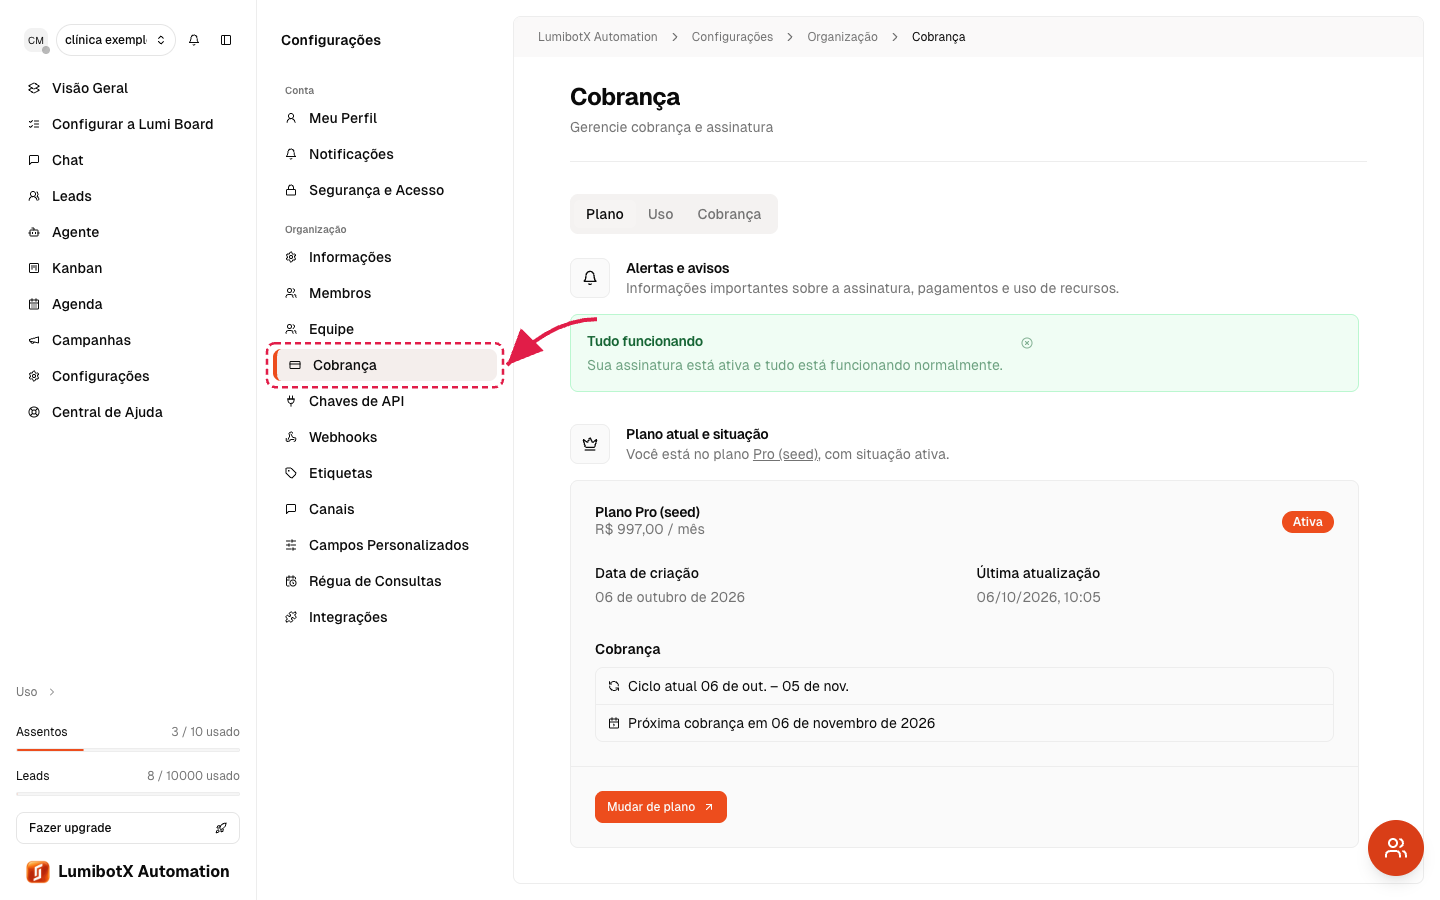Open Chaves de API settings
The image size is (1440, 900).
point(385,401)
